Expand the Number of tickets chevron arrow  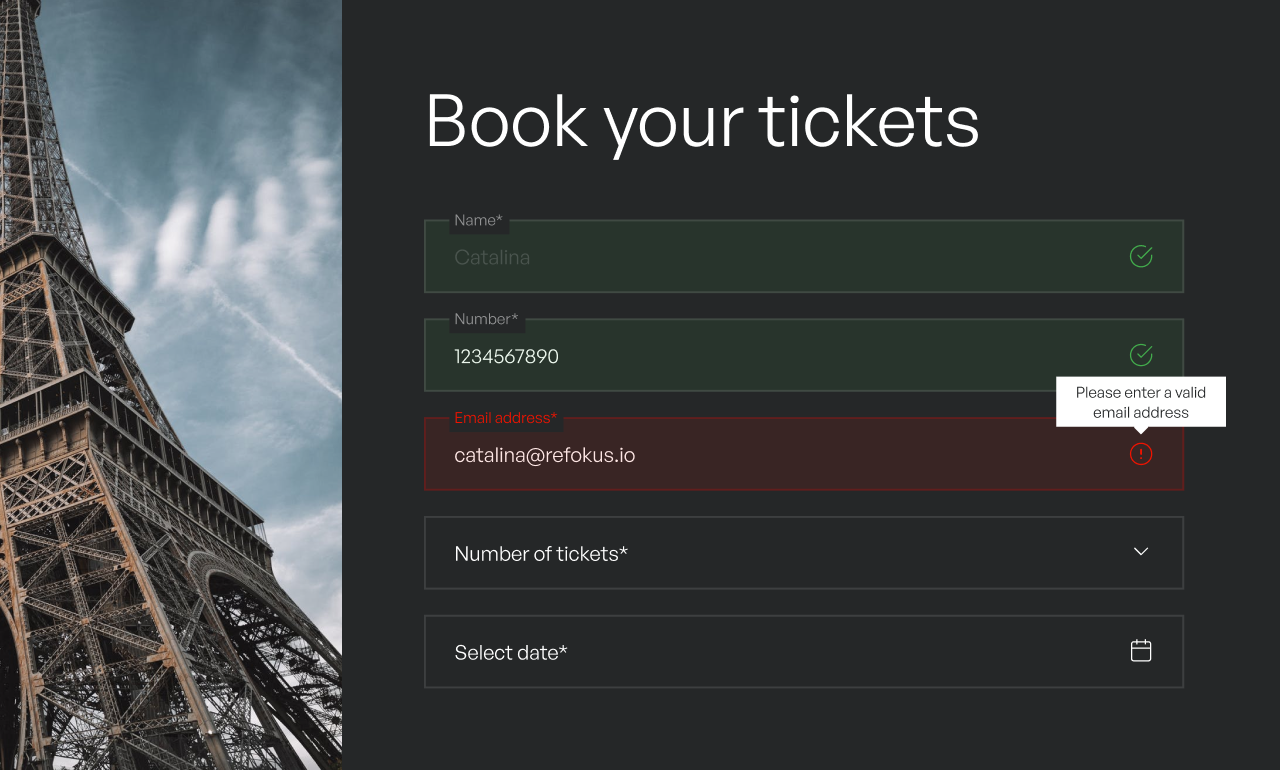1141,551
